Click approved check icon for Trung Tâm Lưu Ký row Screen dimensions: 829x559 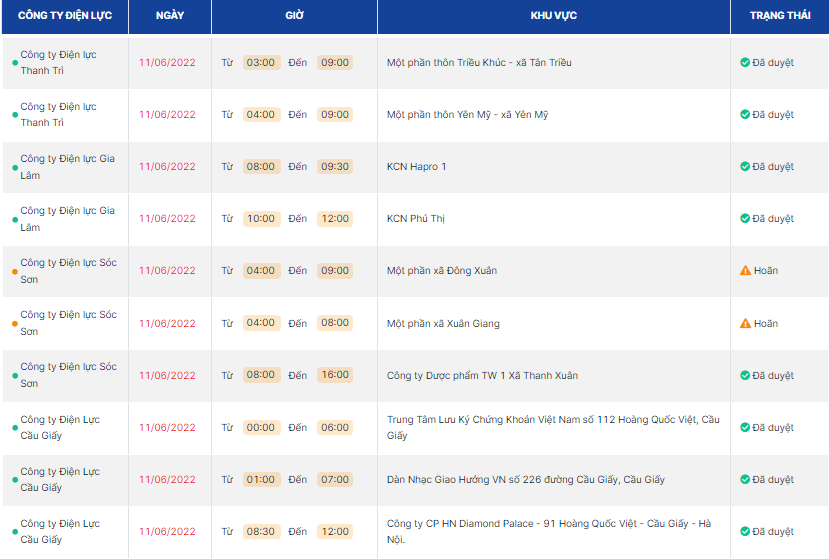point(745,427)
